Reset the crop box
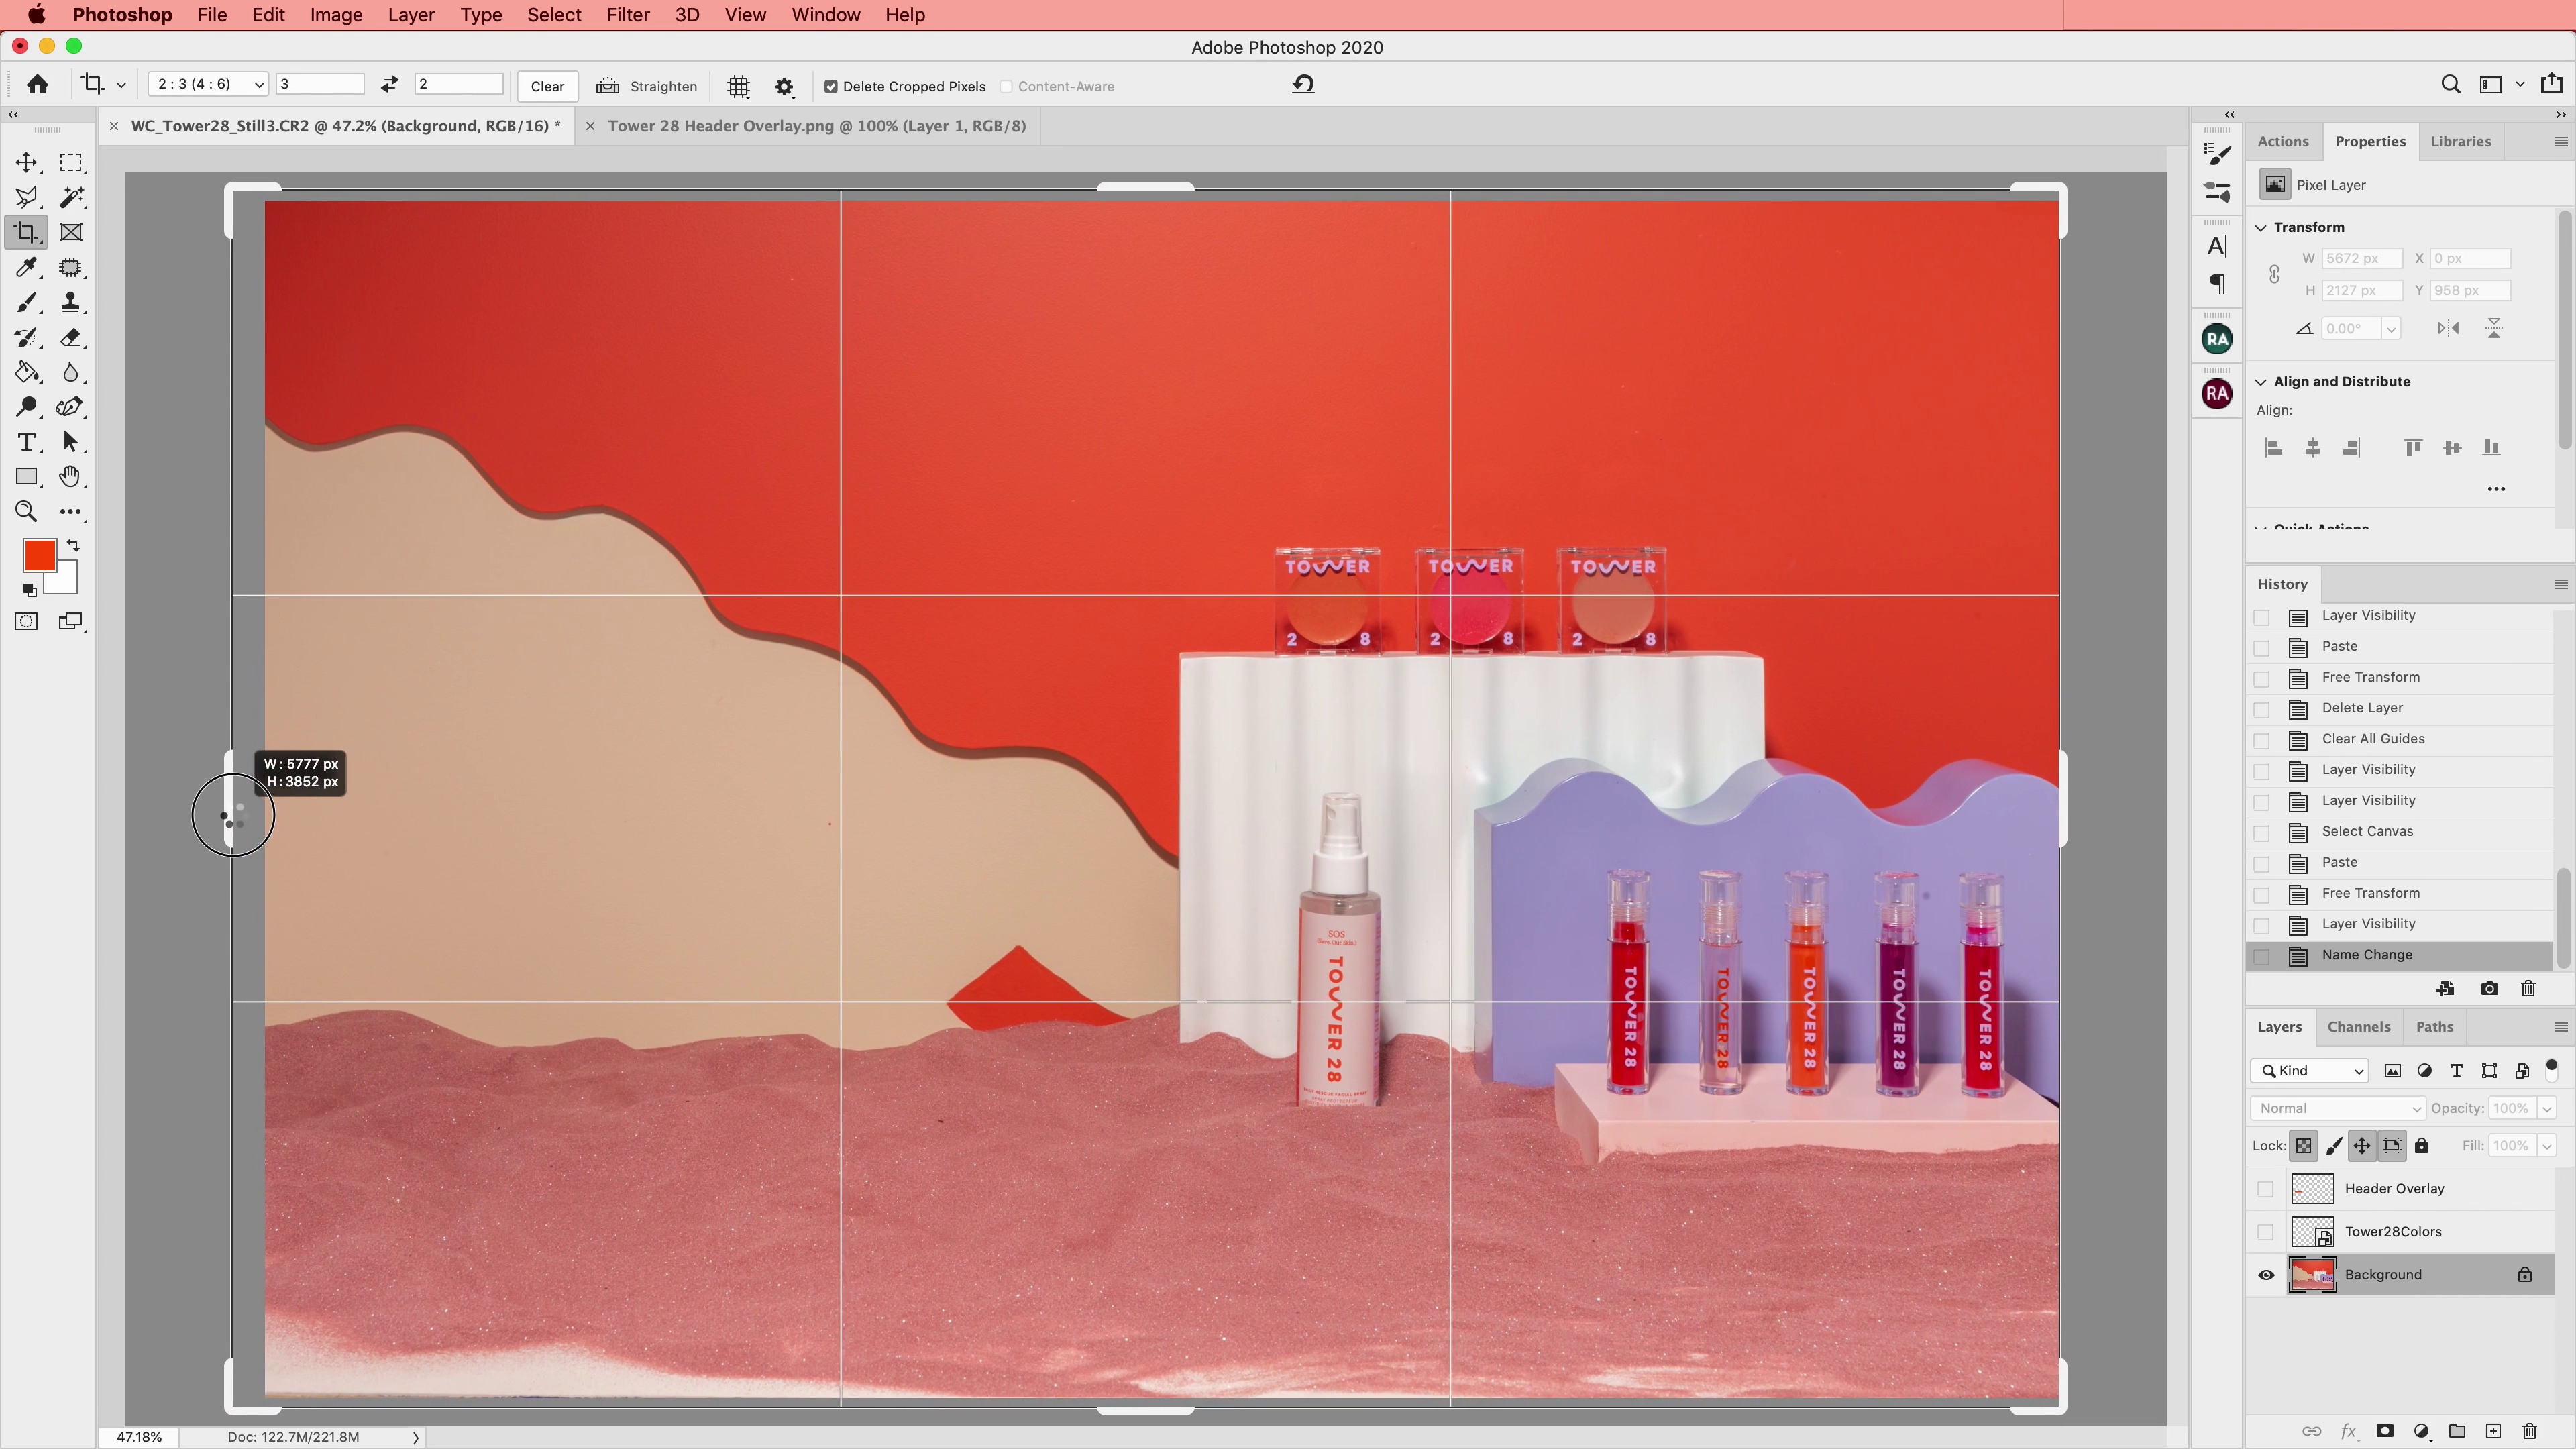The width and height of the screenshot is (2576, 1449). coord(1303,85)
